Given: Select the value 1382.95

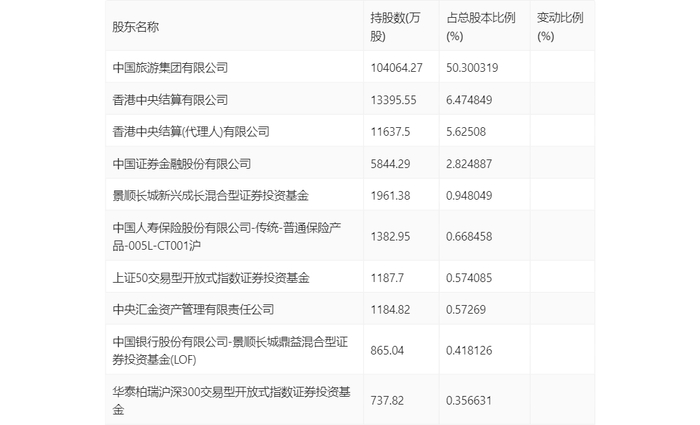Looking at the screenshot, I should [x=390, y=237].
